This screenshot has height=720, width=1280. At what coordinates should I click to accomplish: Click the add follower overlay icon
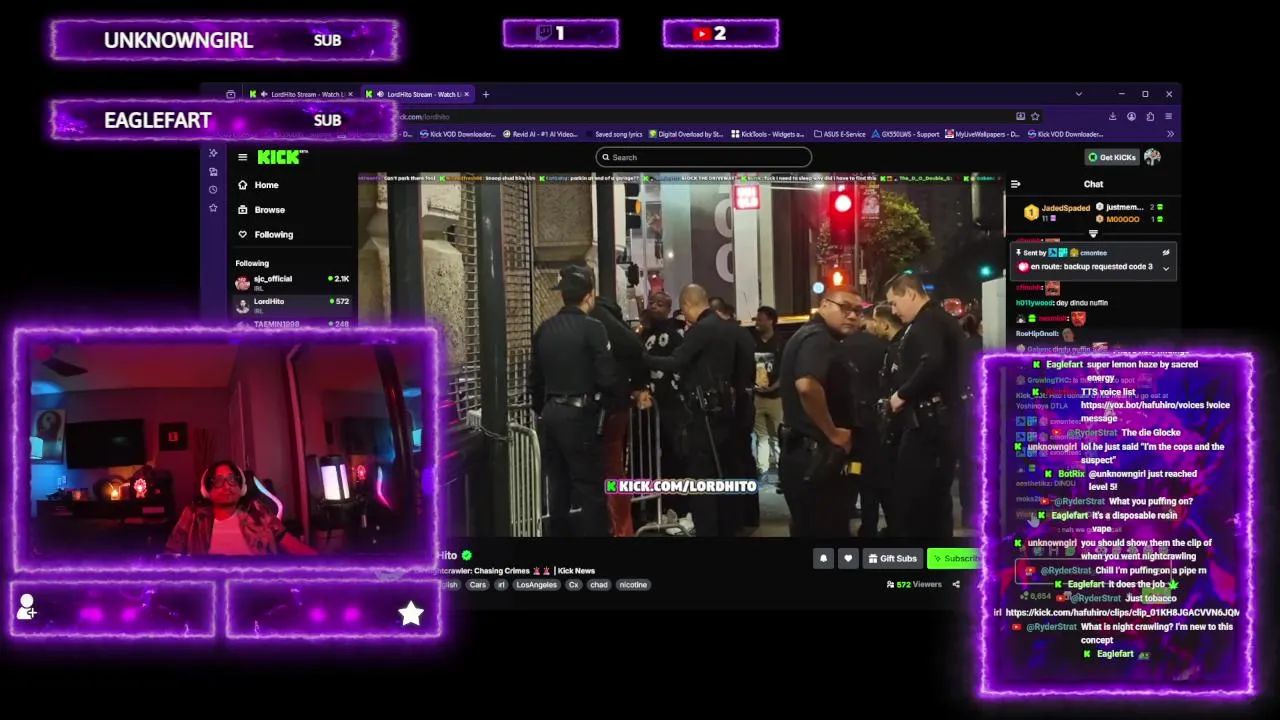point(27,606)
